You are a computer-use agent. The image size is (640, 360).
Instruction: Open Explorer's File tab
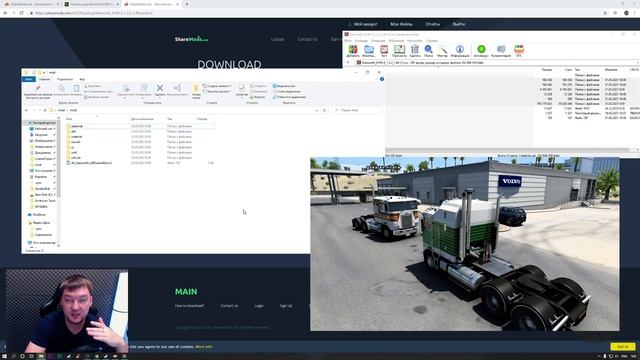[29, 79]
